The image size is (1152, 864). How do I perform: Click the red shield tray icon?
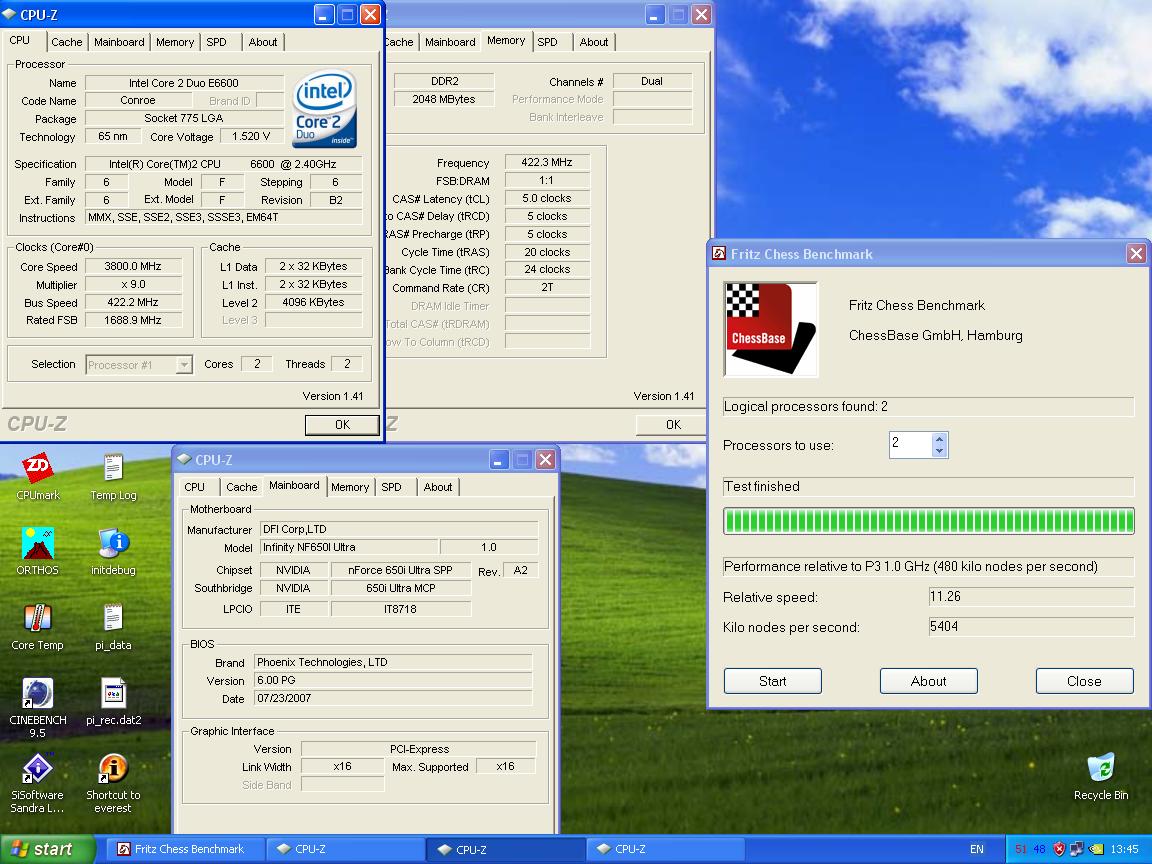tap(1059, 849)
